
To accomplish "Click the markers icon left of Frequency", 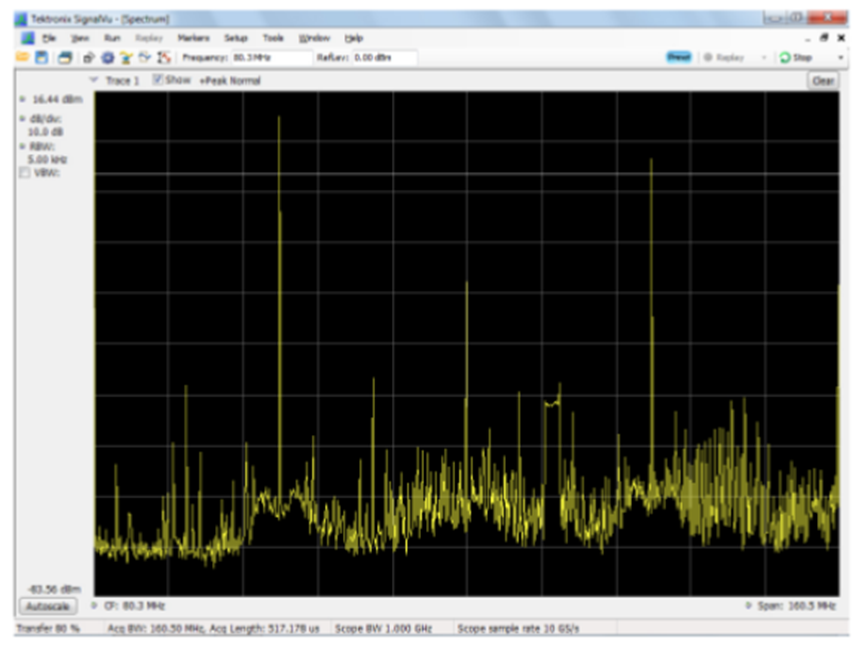I will (x=164, y=58).
